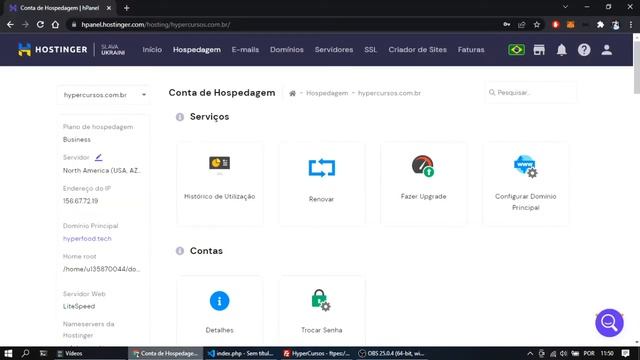Open Domínios menu
The height and width of the screenshot is (360, 640).
click(287, 49)
